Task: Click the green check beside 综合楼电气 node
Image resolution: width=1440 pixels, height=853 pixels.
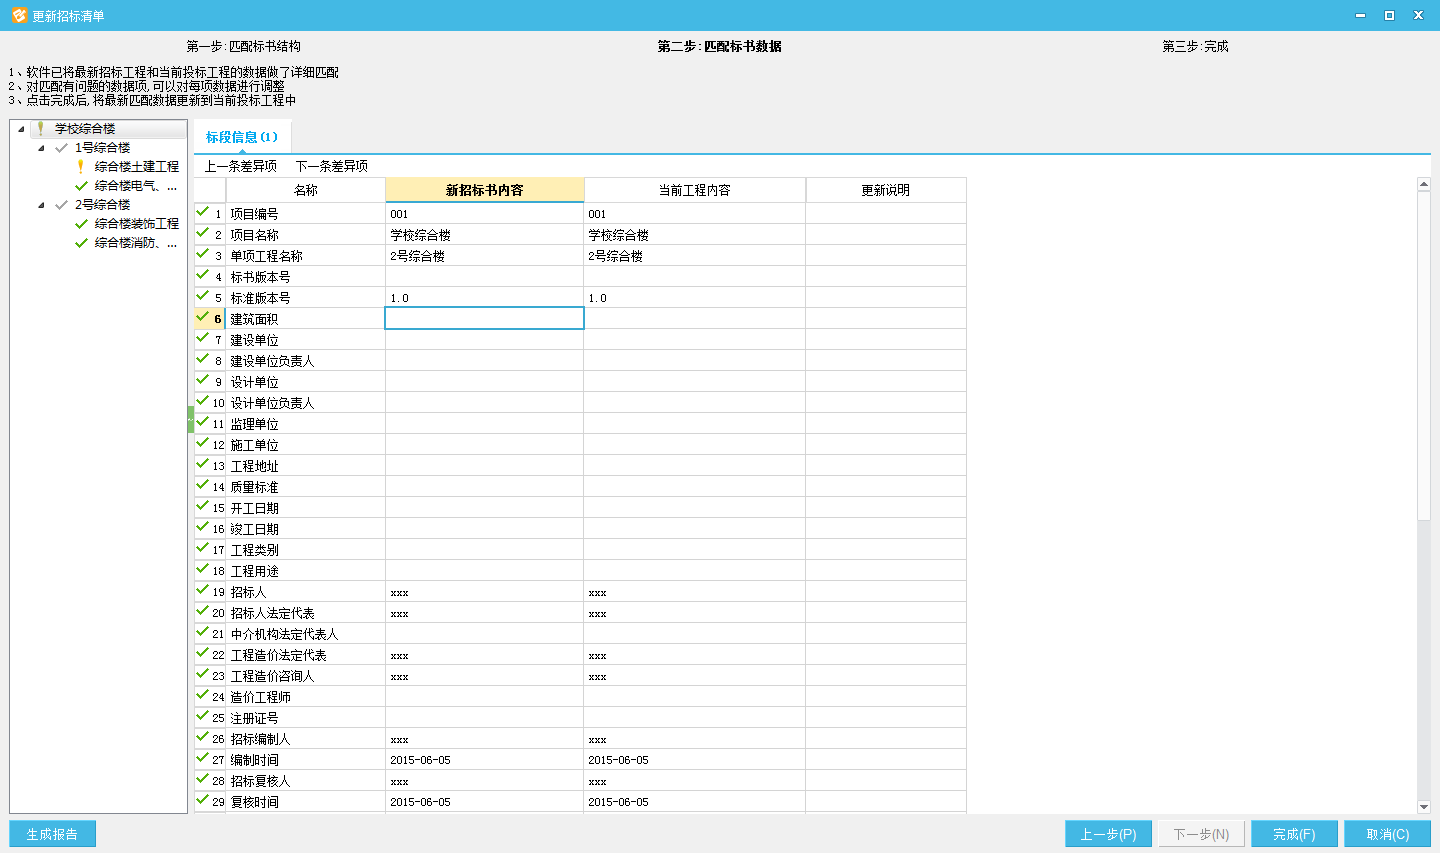Action: pyautogui.click(x=81, y=186)
